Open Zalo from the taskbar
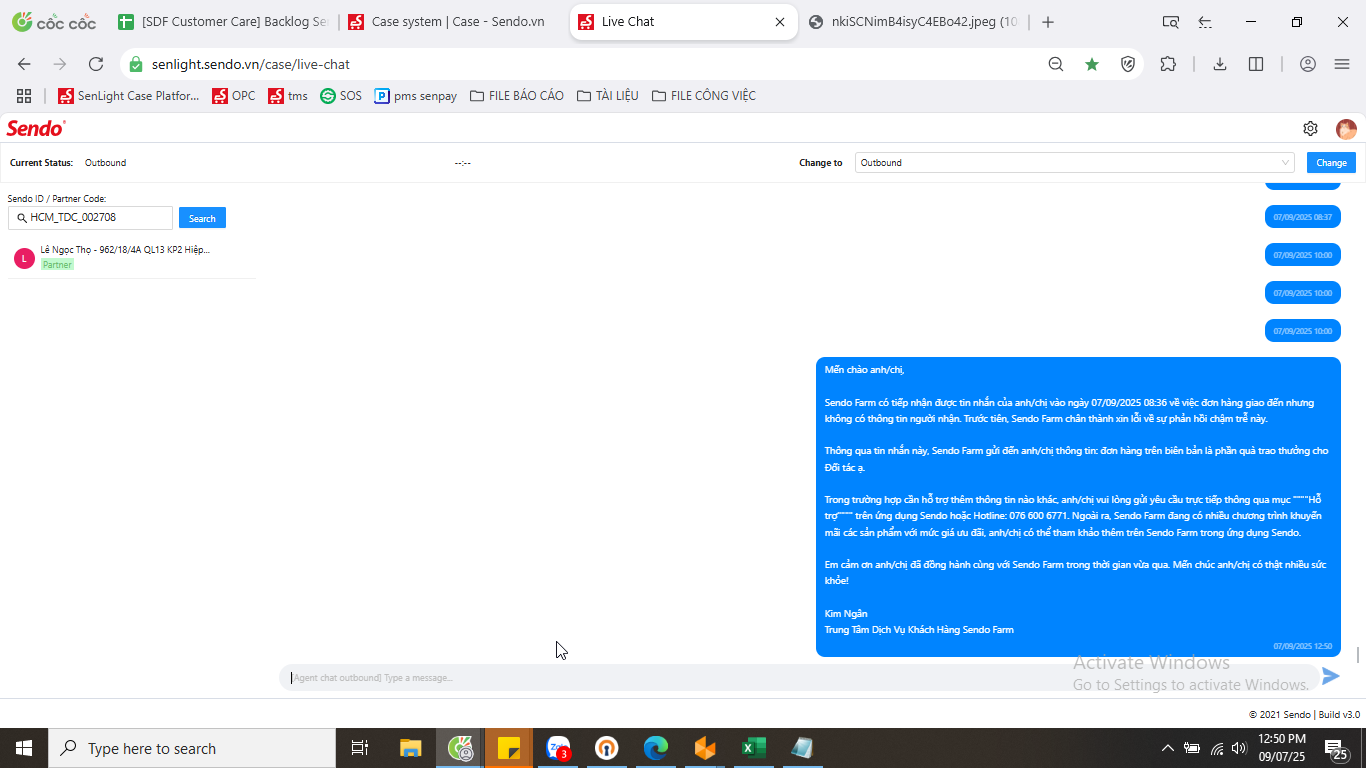The width and height of the screenshot is (1366, 768). [x=558, y=748]
